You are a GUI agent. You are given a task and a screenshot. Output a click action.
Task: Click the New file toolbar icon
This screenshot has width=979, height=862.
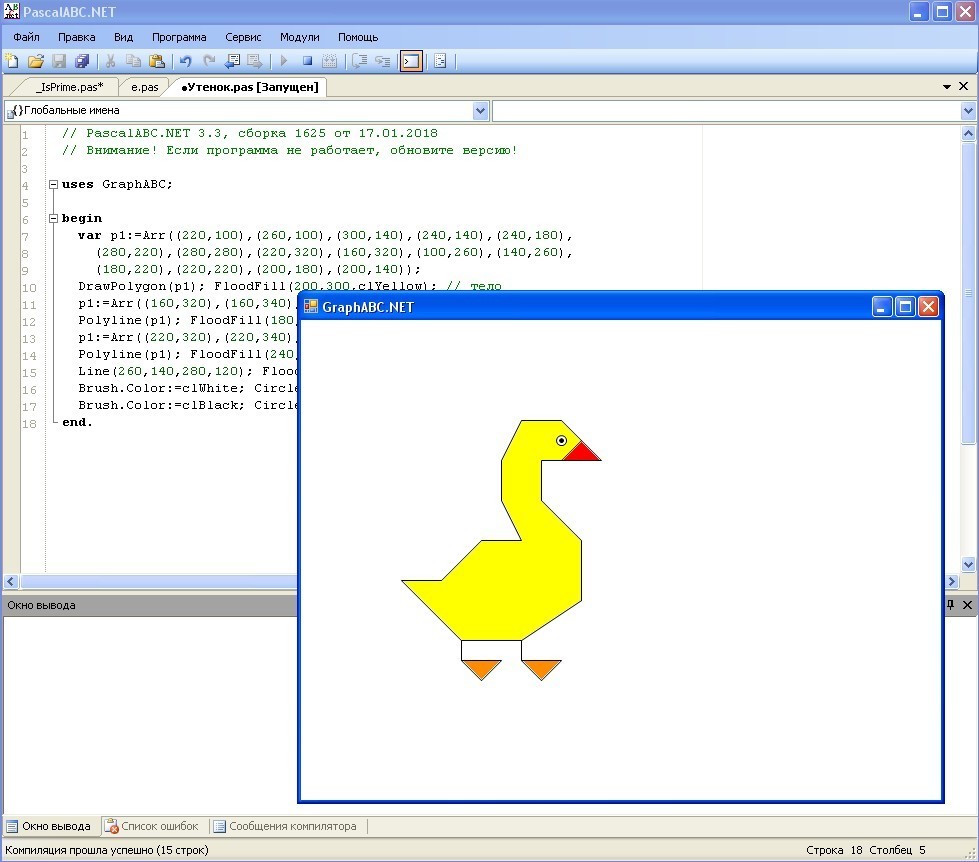[12, 61]
